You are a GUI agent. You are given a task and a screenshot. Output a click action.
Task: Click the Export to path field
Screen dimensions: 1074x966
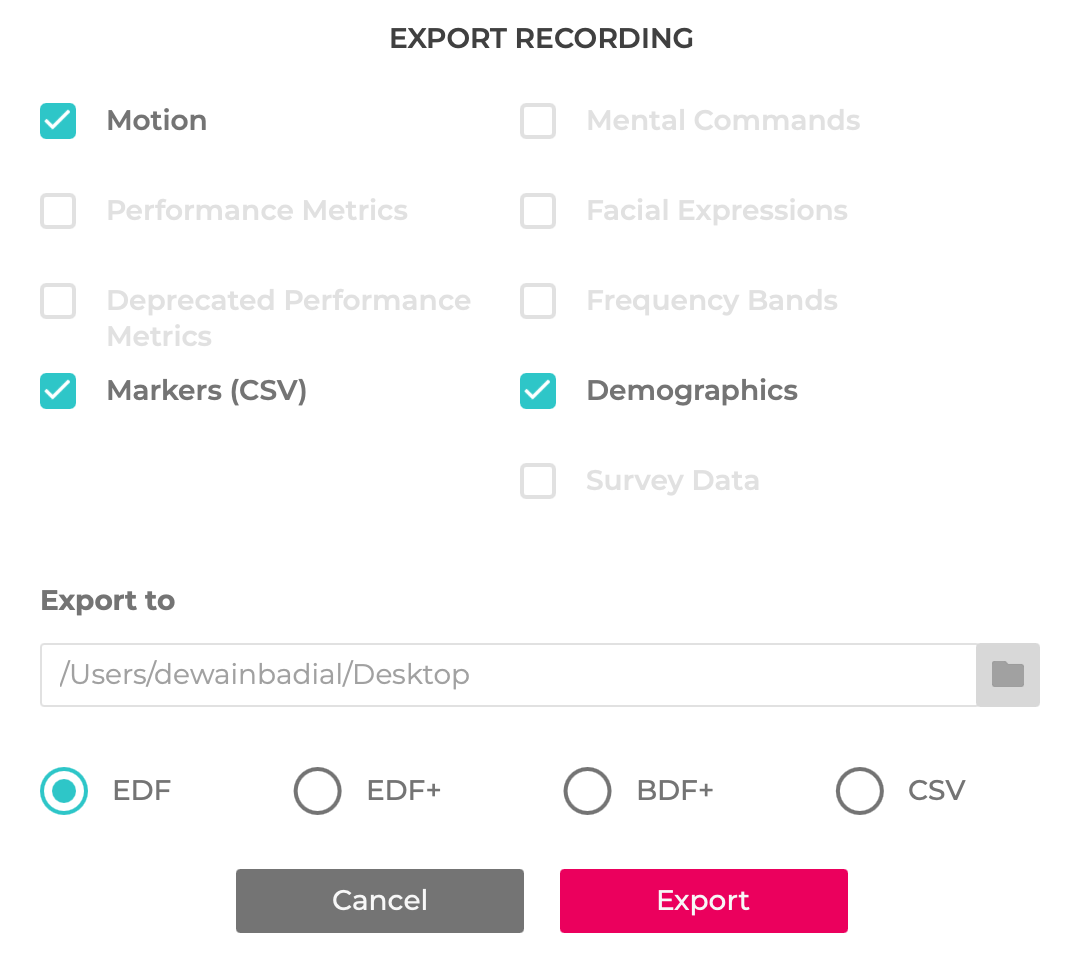pyautogui.click(x=508, y=675)
